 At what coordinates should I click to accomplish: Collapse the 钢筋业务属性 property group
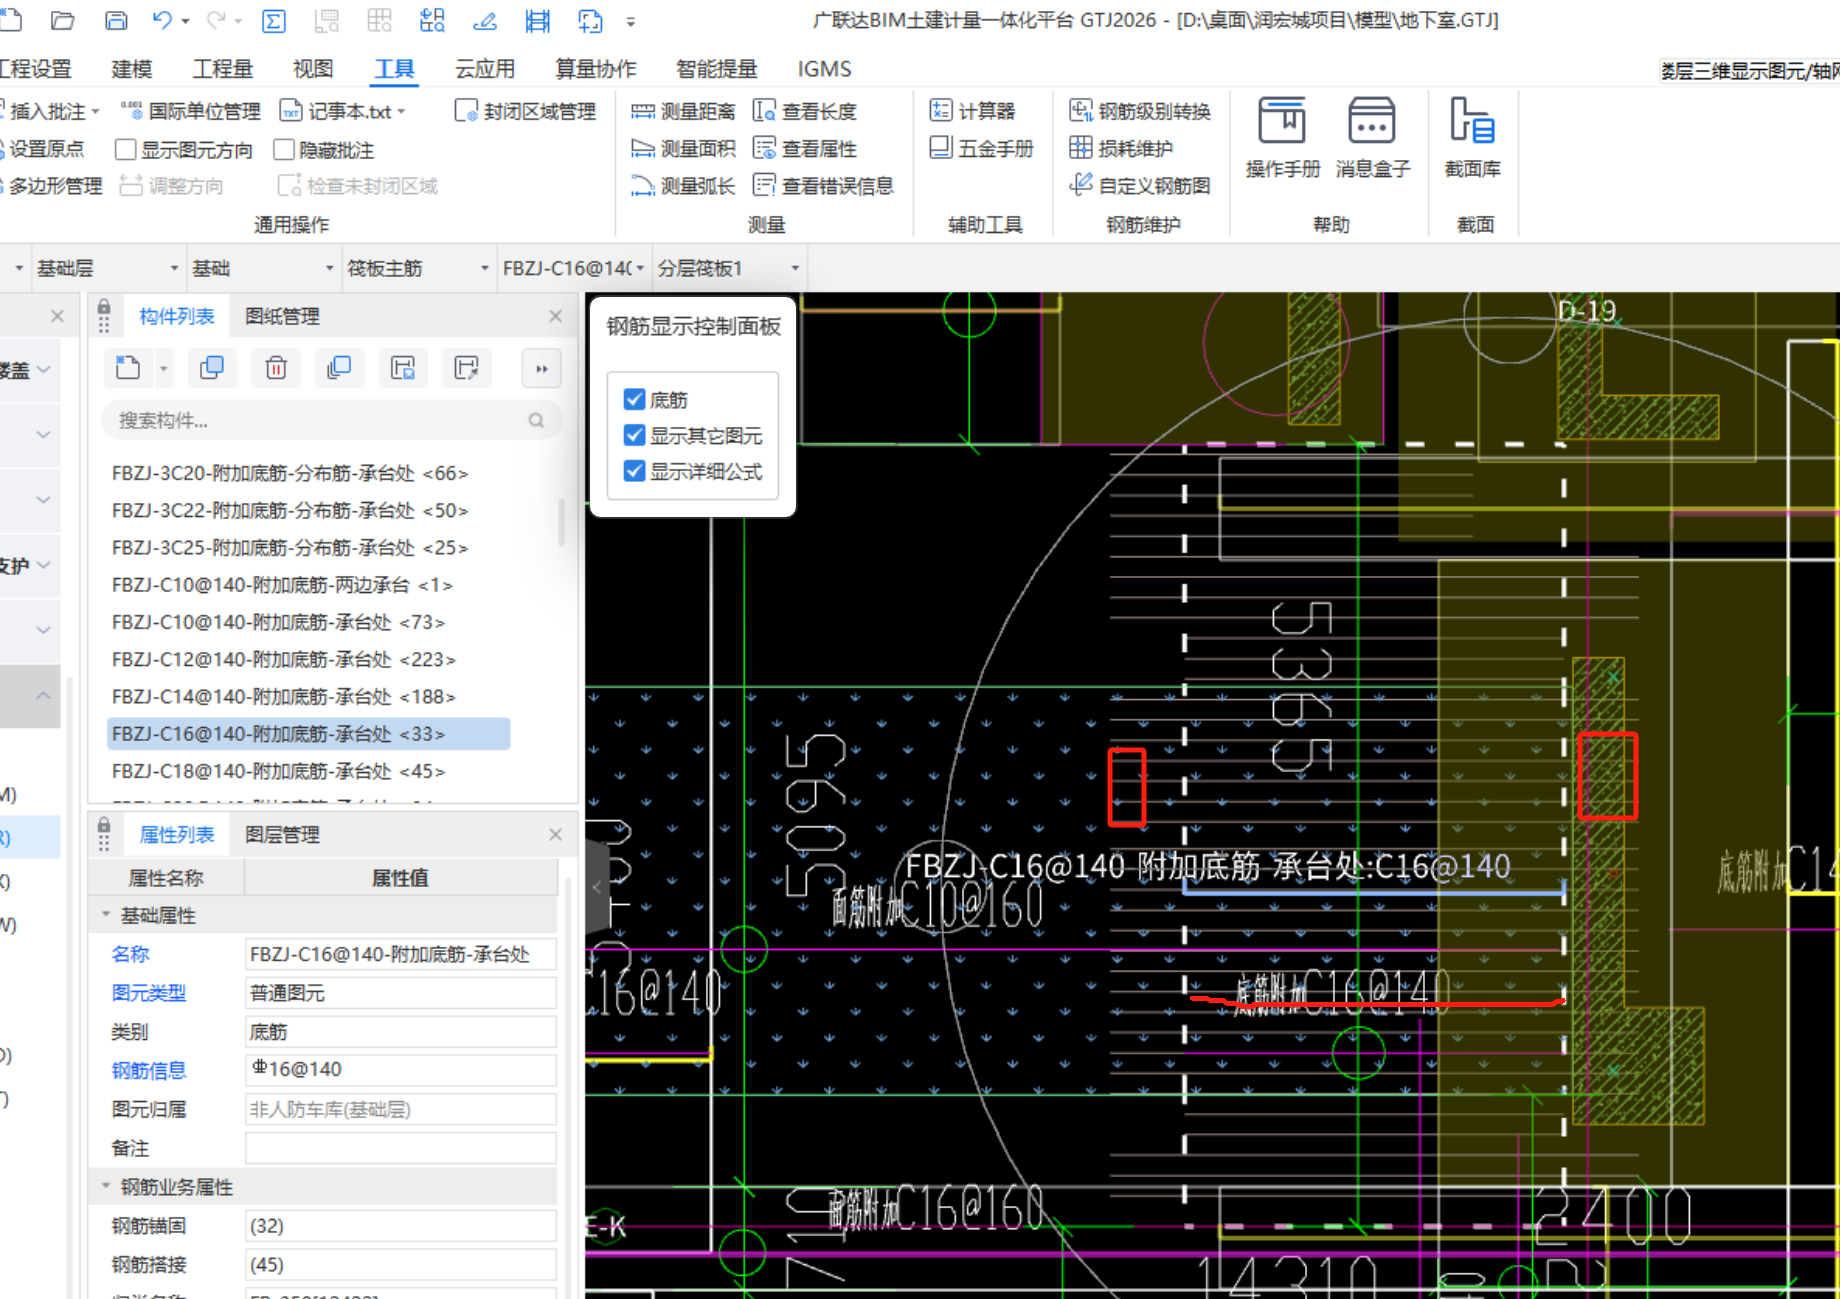106,1186
